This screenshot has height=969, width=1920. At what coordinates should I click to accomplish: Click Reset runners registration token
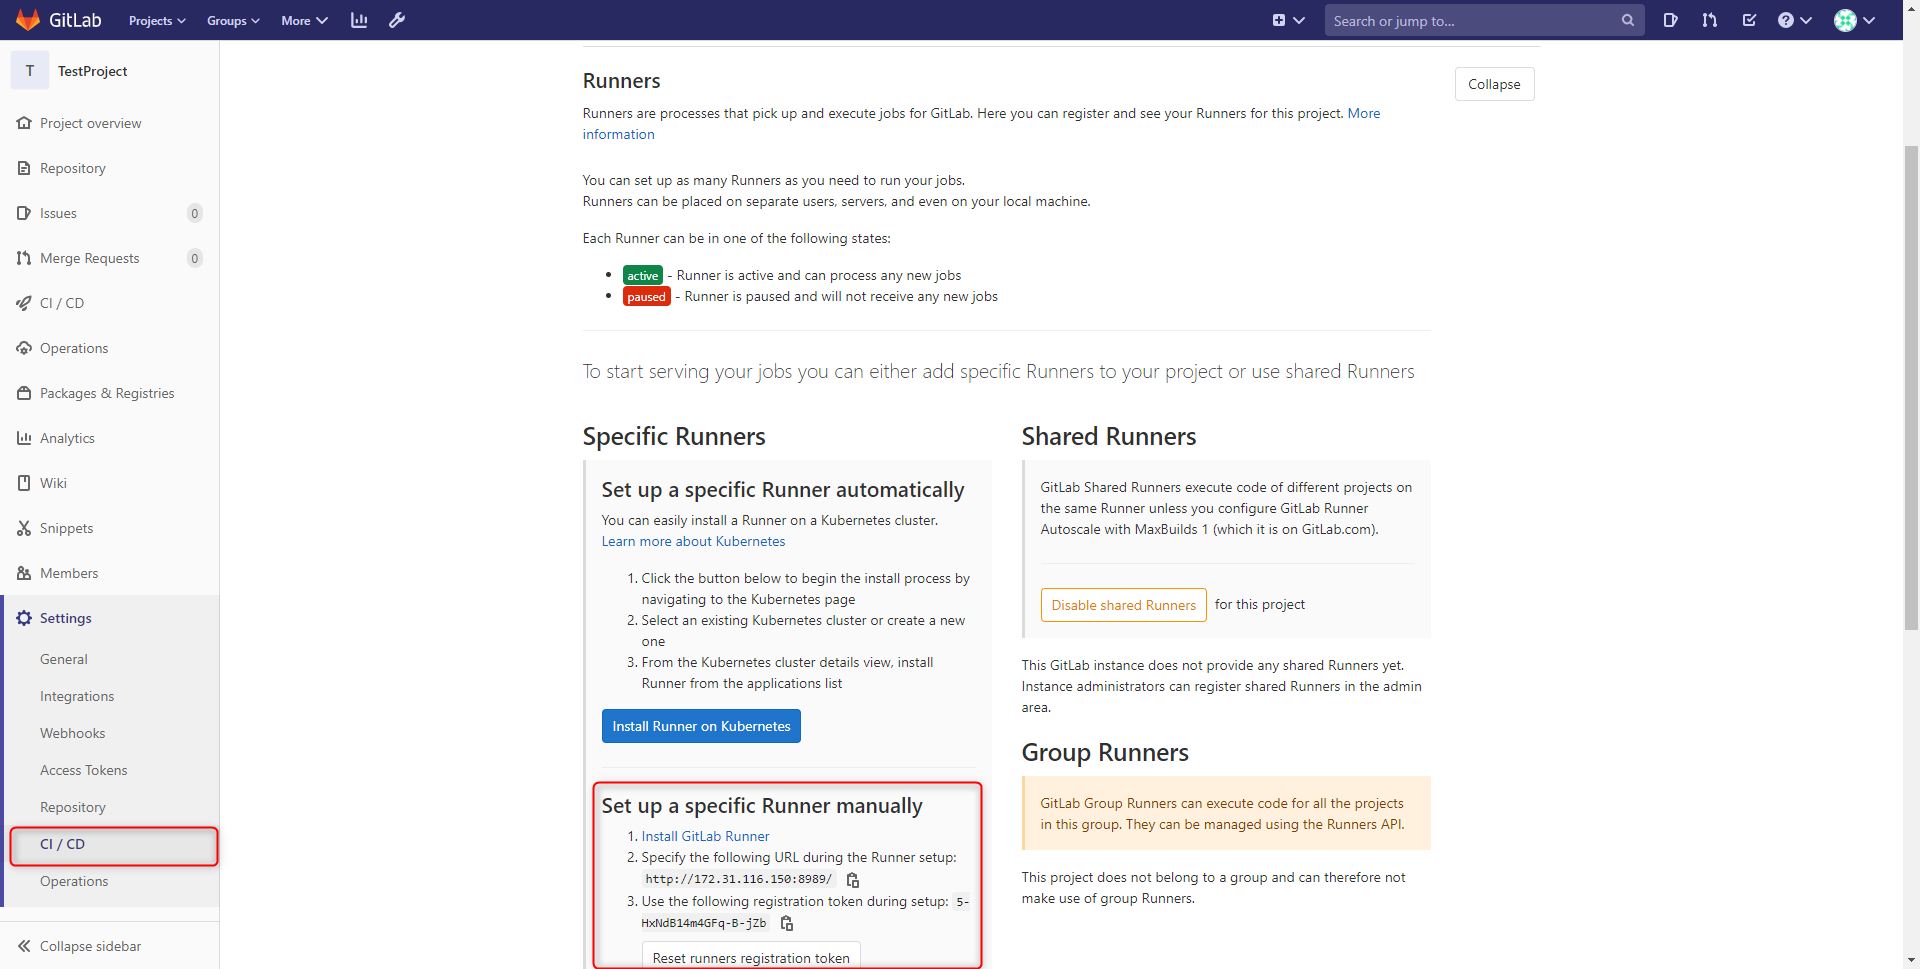point(751,957)
